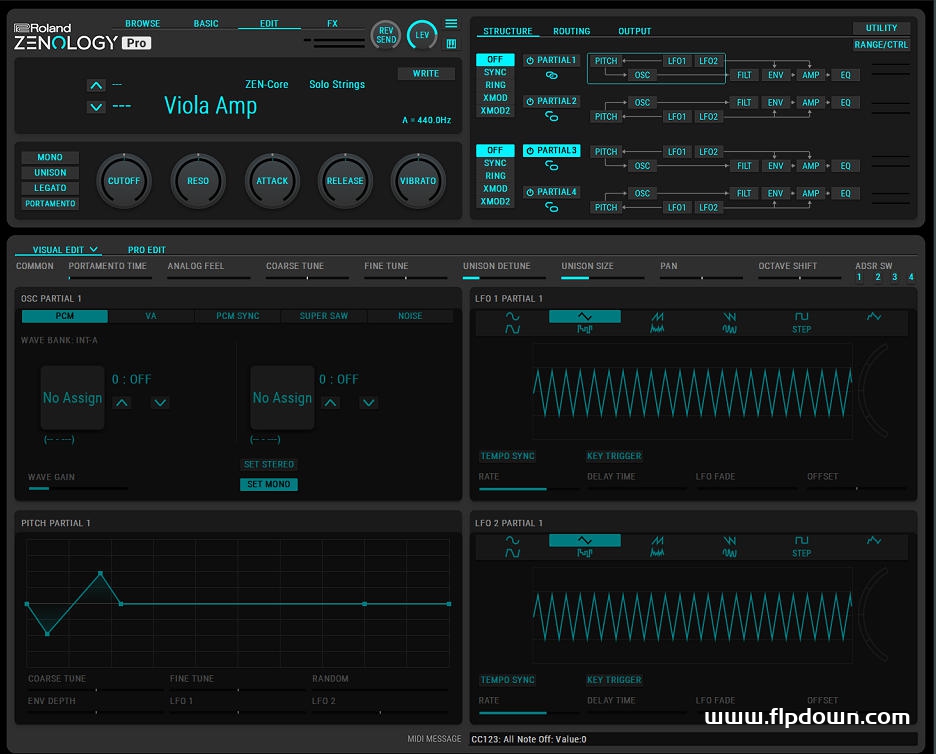
Task: Toggle TEMPO SYNC for LFO 1
Action: tap(507, 456)
